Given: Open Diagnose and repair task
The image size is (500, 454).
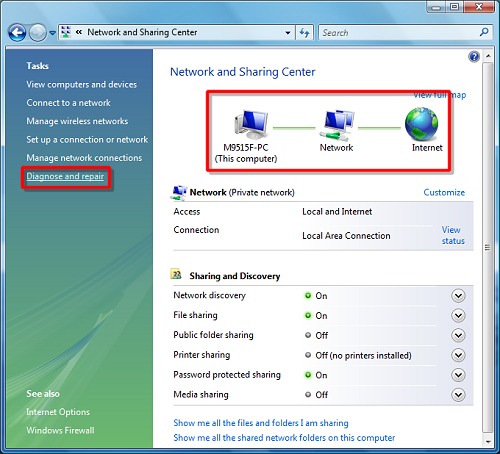Looking at the screenshot, I should [x=65, y=176].
